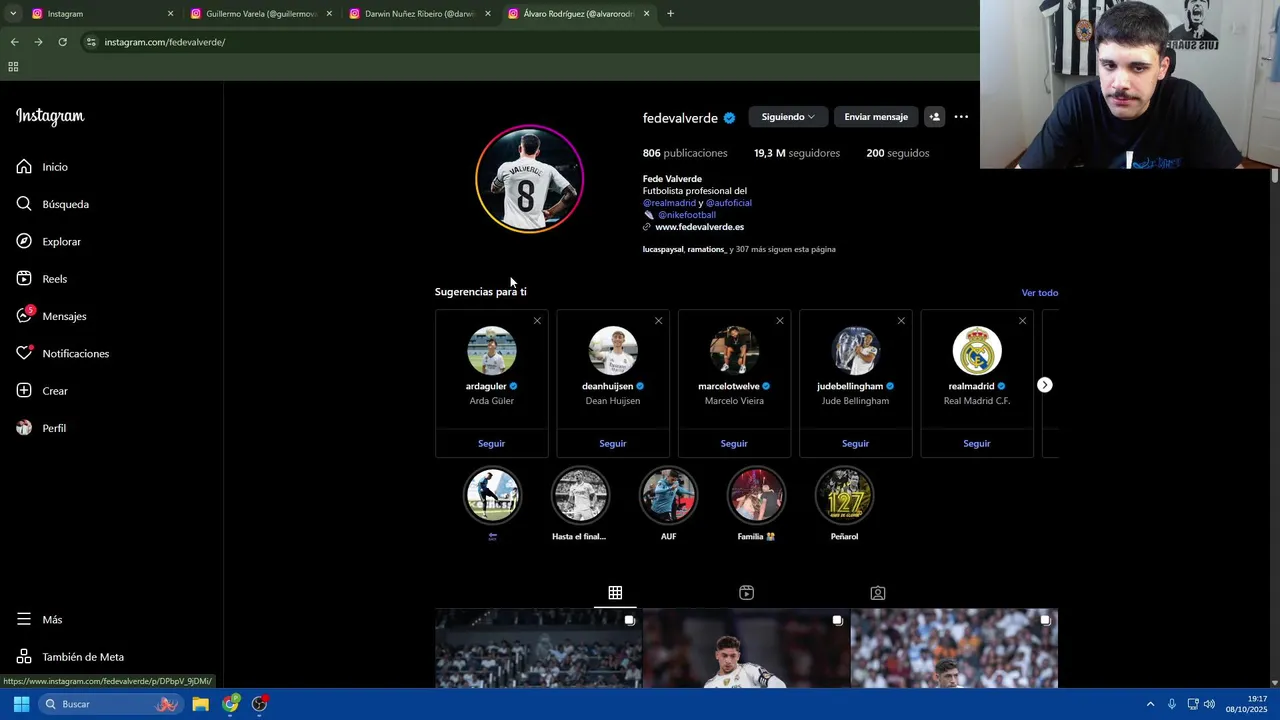Switch to Guillermo Varela browser tab

pyautogui.click(x=262, y=14)
